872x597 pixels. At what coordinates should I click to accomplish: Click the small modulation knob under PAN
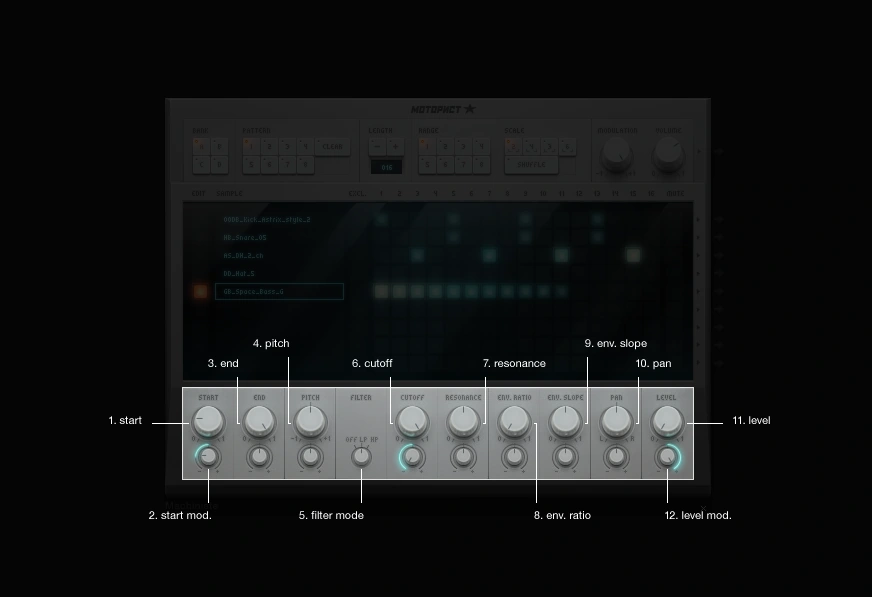(616, 457)
